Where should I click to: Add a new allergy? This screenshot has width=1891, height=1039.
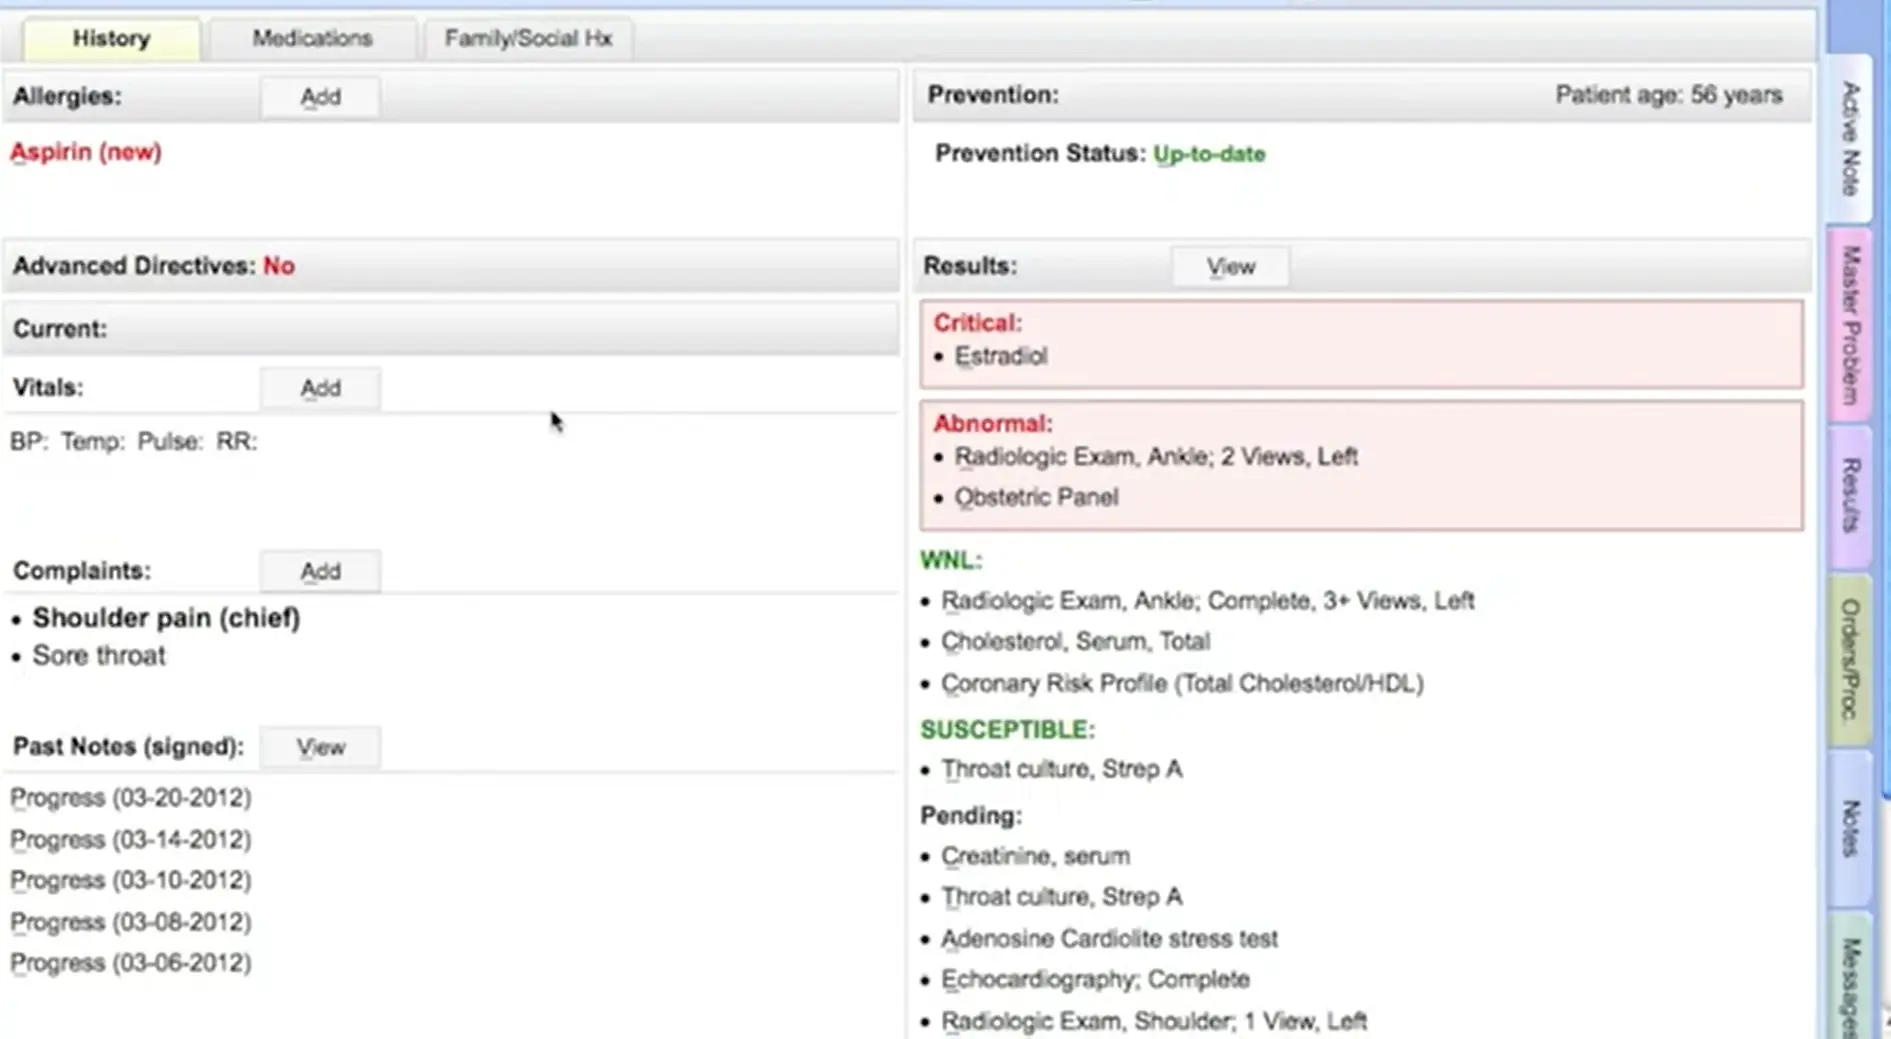coord(320,96)
